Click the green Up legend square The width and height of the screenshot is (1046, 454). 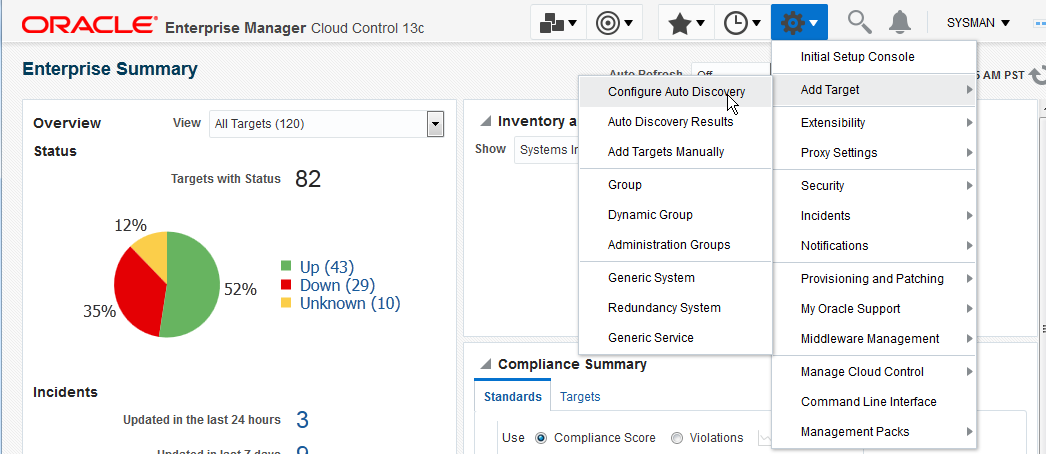(286, 266)
